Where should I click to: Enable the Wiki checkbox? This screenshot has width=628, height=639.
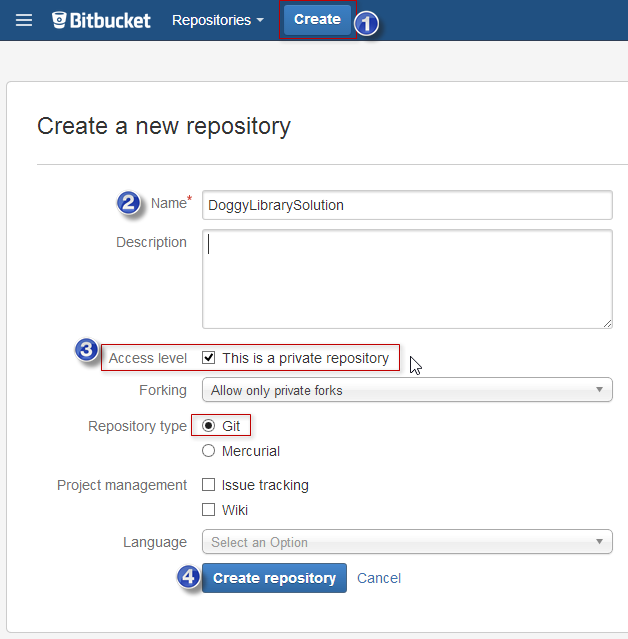tap(209, 510)
